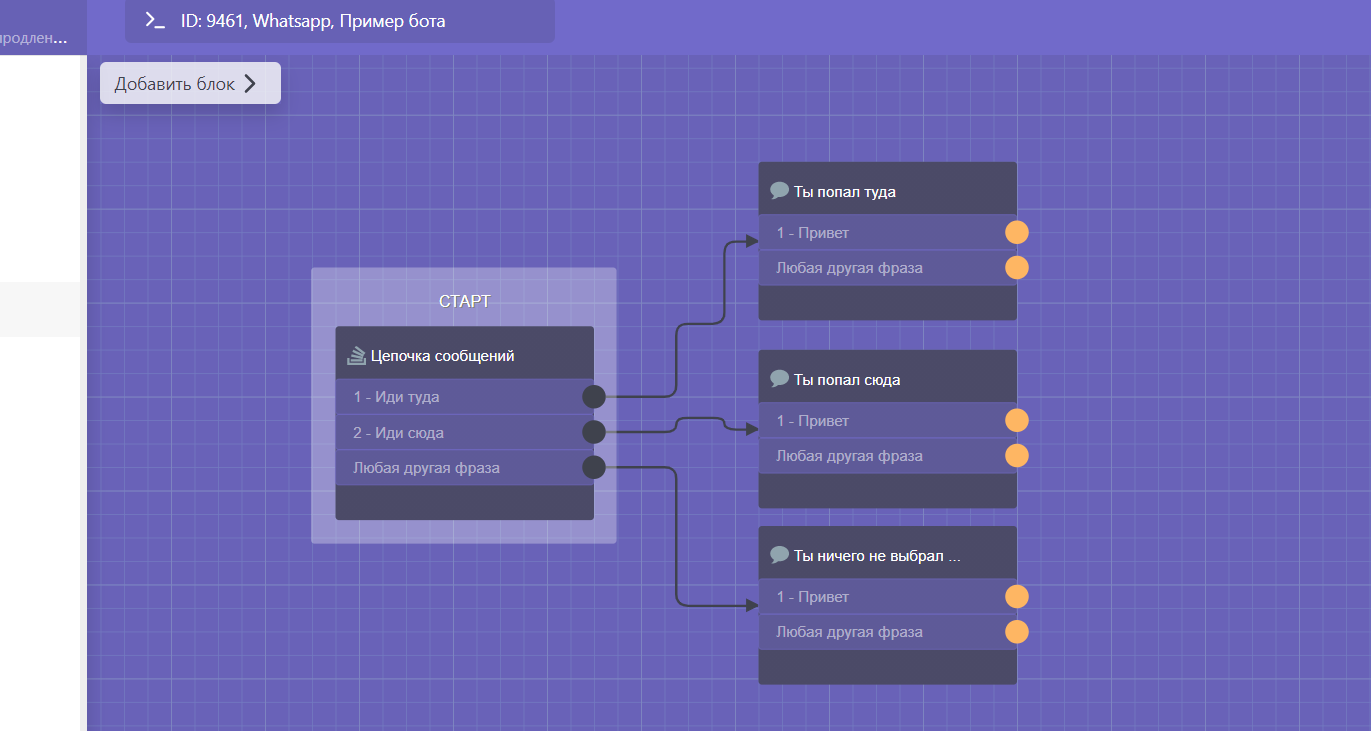This screenshot has width=1371, height=731.
Task: Click the СТАРТ label of the start group
Action: 465,301
